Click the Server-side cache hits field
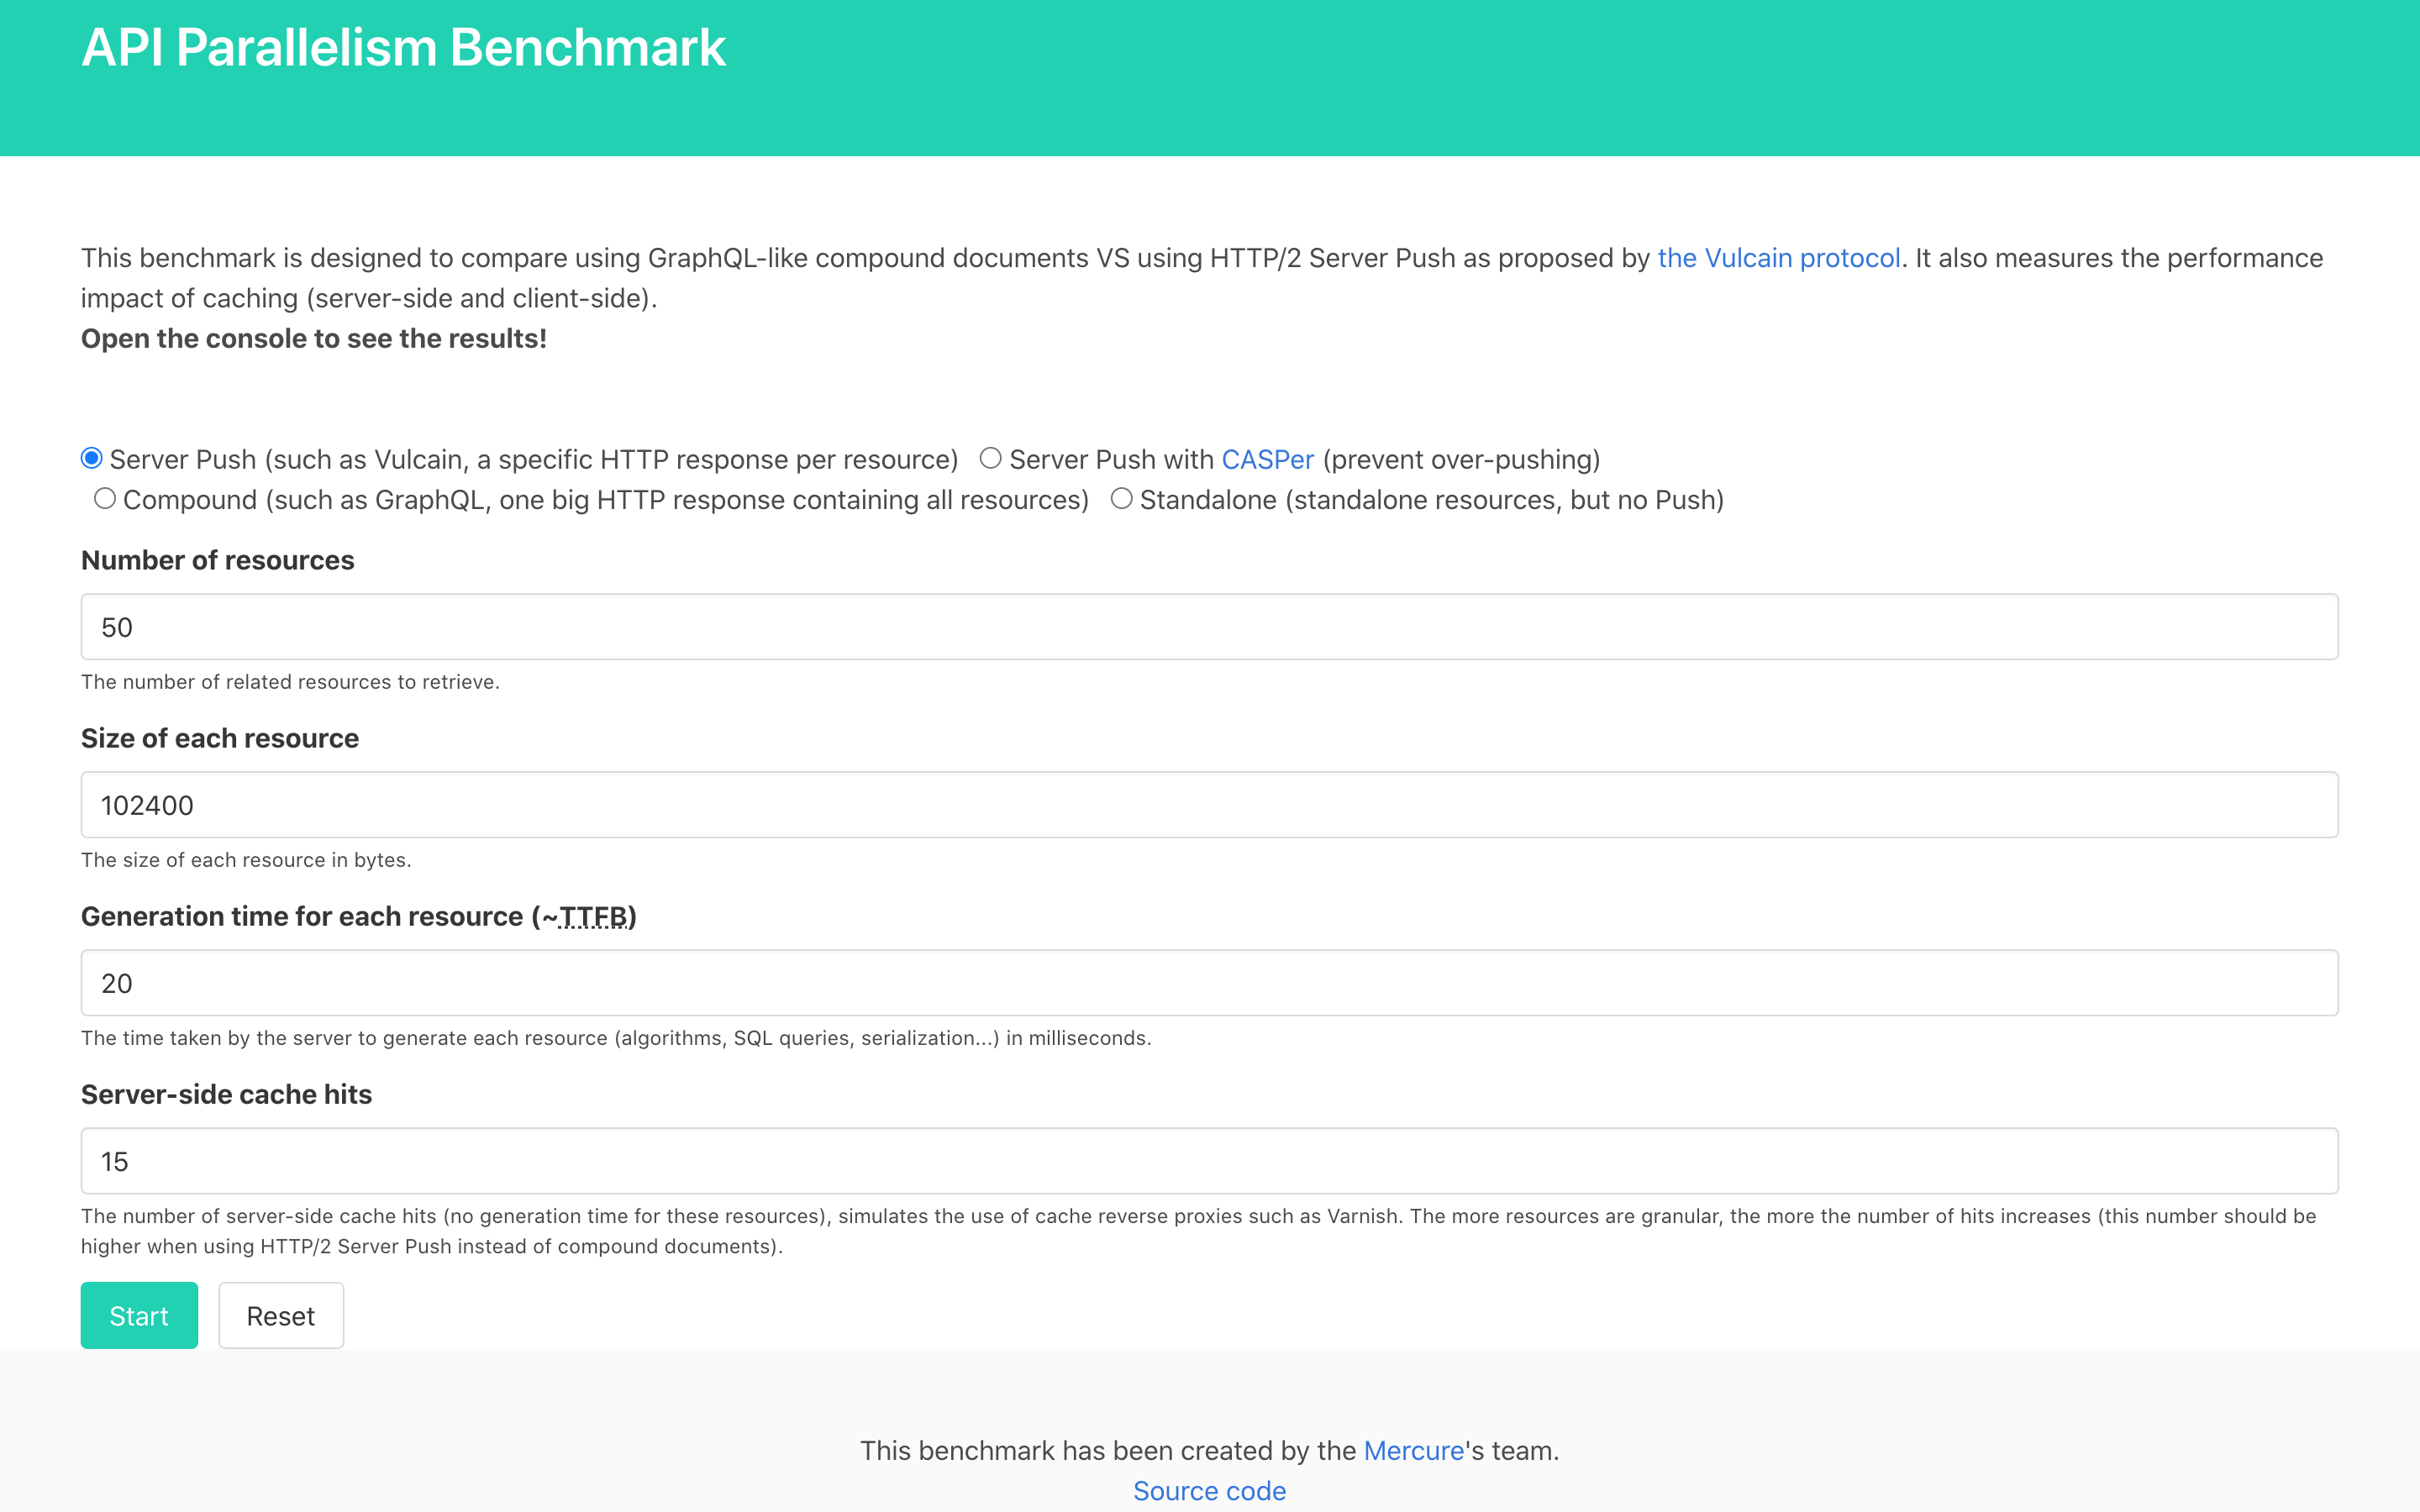2420x1512 pixels. click(x=1208, y=1161)
